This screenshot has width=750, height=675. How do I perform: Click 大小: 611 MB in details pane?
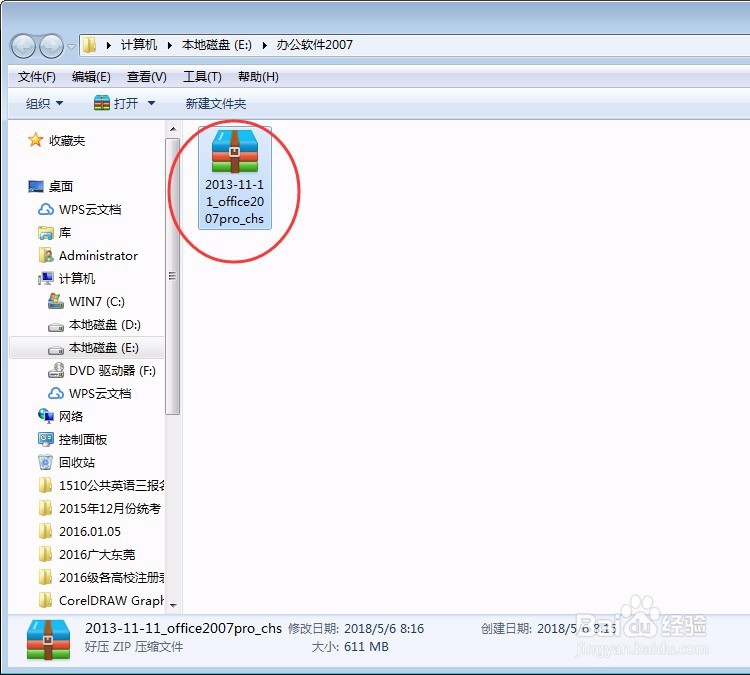pos(350,647)
